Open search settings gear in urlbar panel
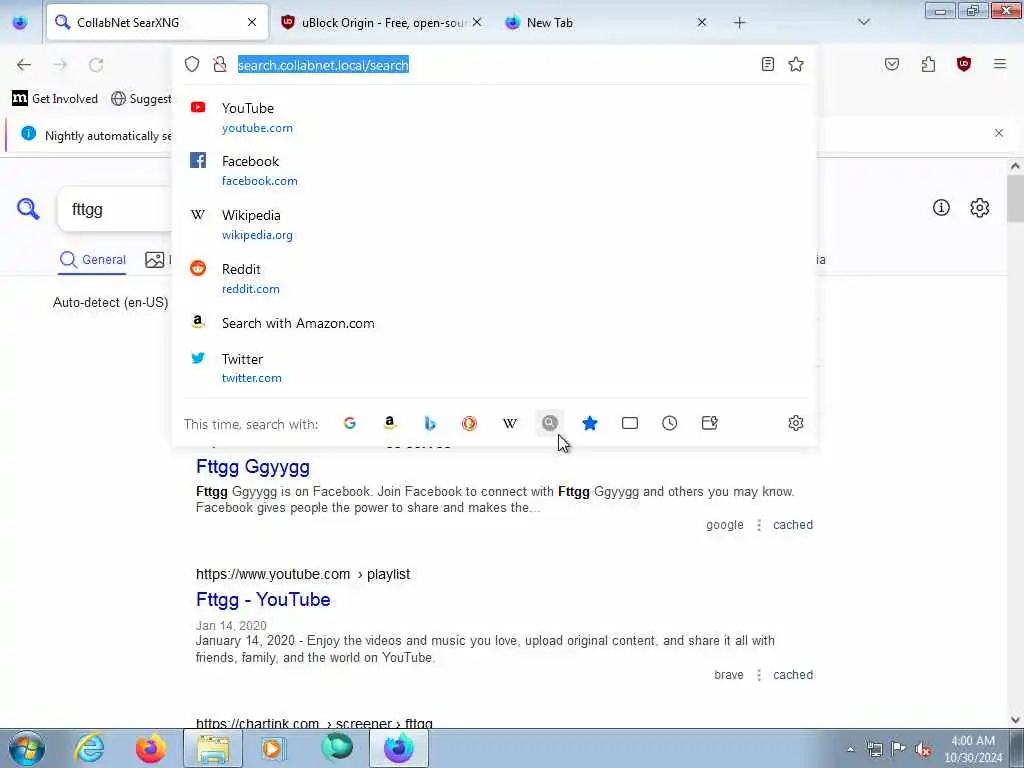 (795, 423)
